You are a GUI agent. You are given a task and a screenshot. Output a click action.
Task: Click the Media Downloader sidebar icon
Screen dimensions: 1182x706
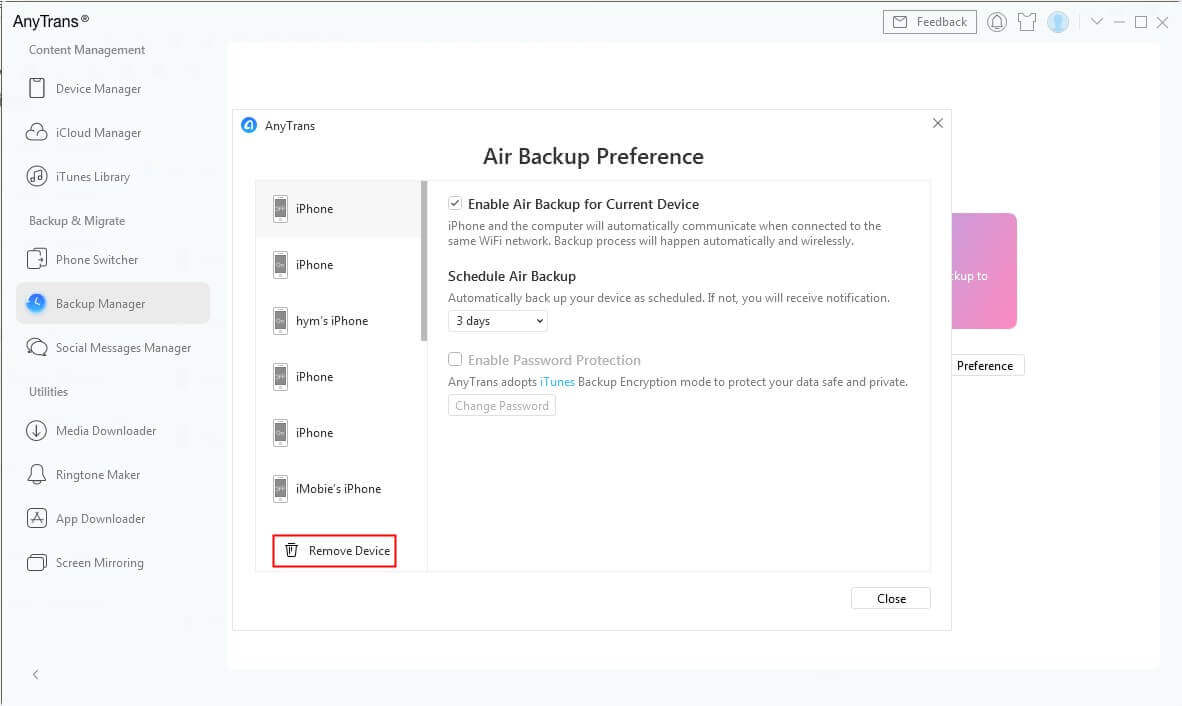pyautogui.click(x=37, y=431)
